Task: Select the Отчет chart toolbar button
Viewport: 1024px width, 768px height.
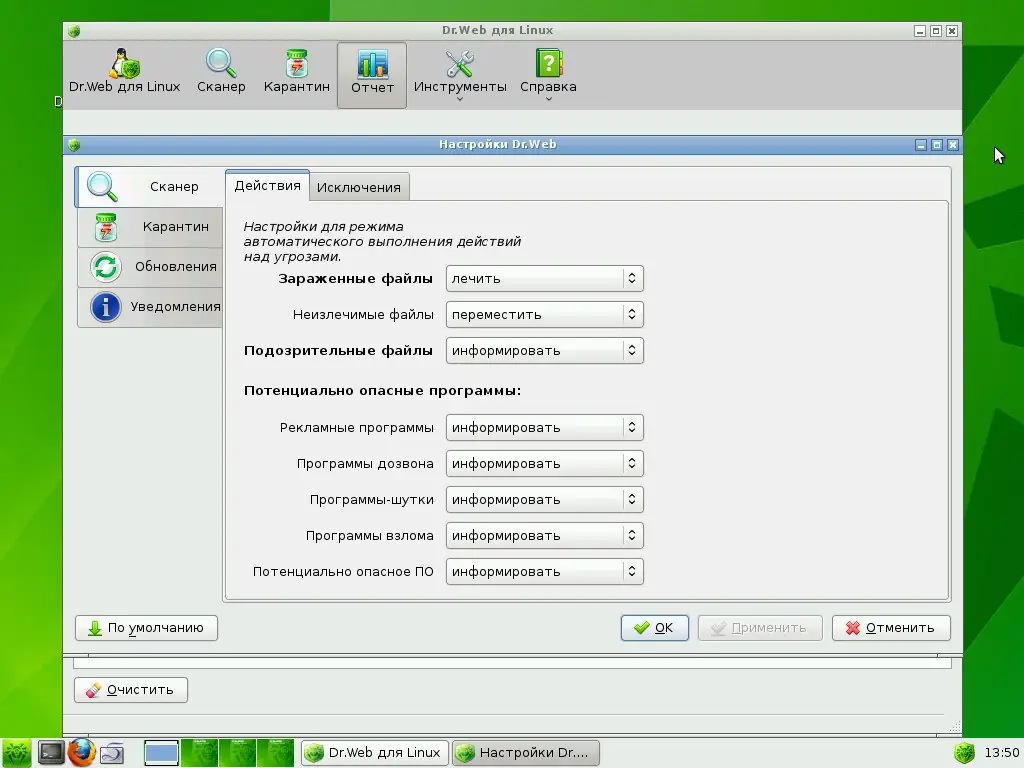Action: click(x=372, y=75)
